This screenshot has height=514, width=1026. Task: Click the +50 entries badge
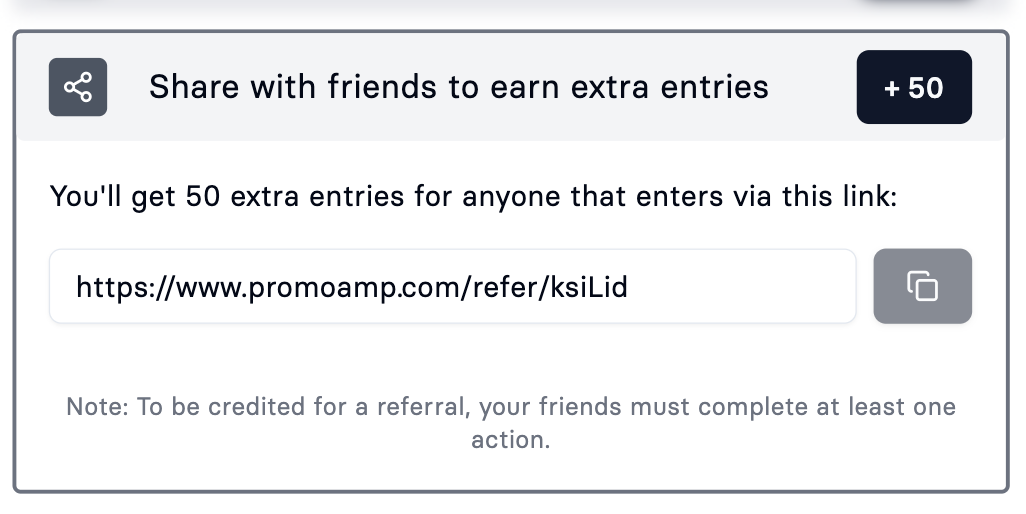914,87
